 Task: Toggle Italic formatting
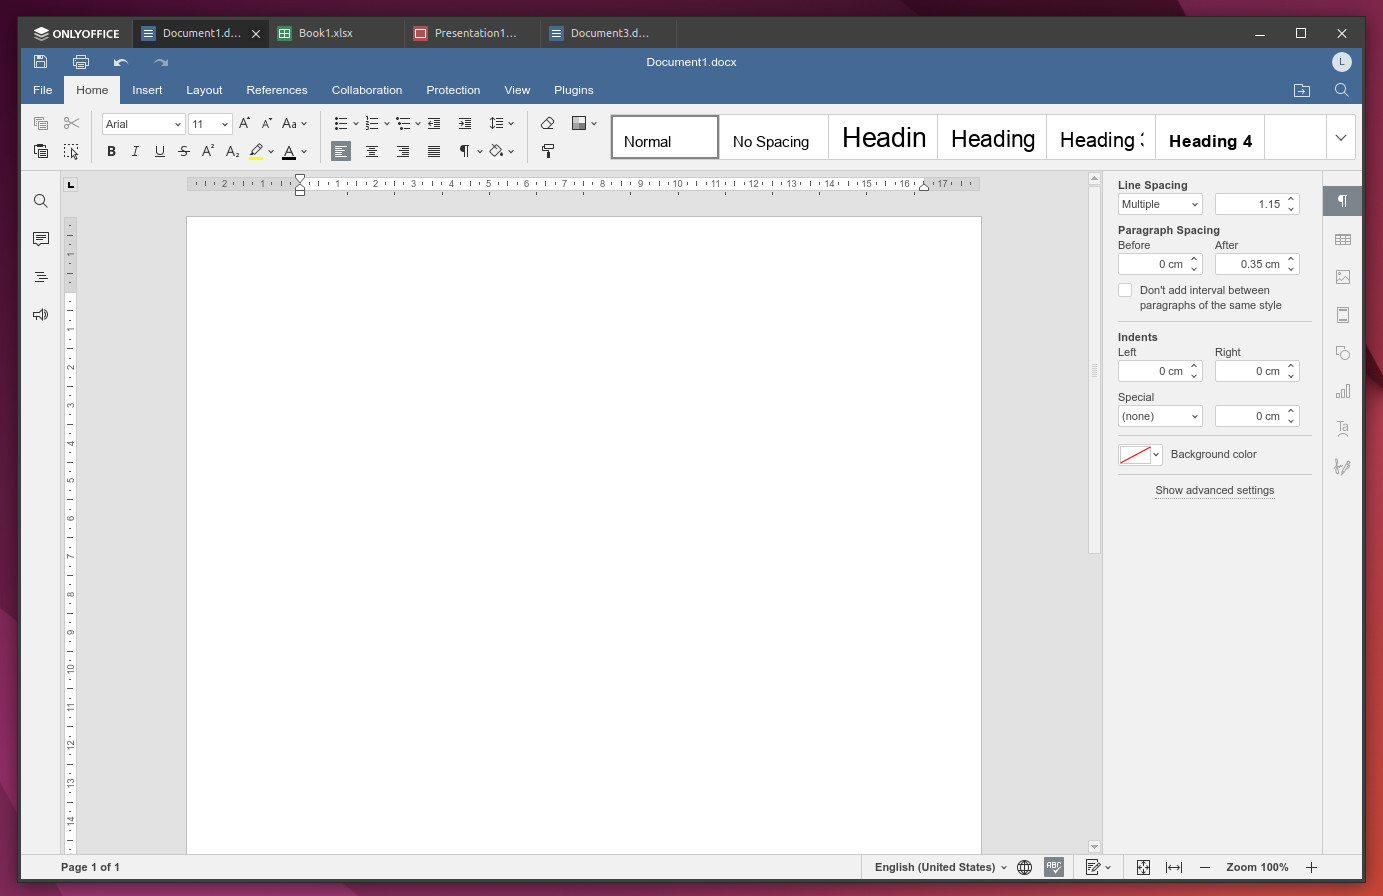[x=135, y=151]
